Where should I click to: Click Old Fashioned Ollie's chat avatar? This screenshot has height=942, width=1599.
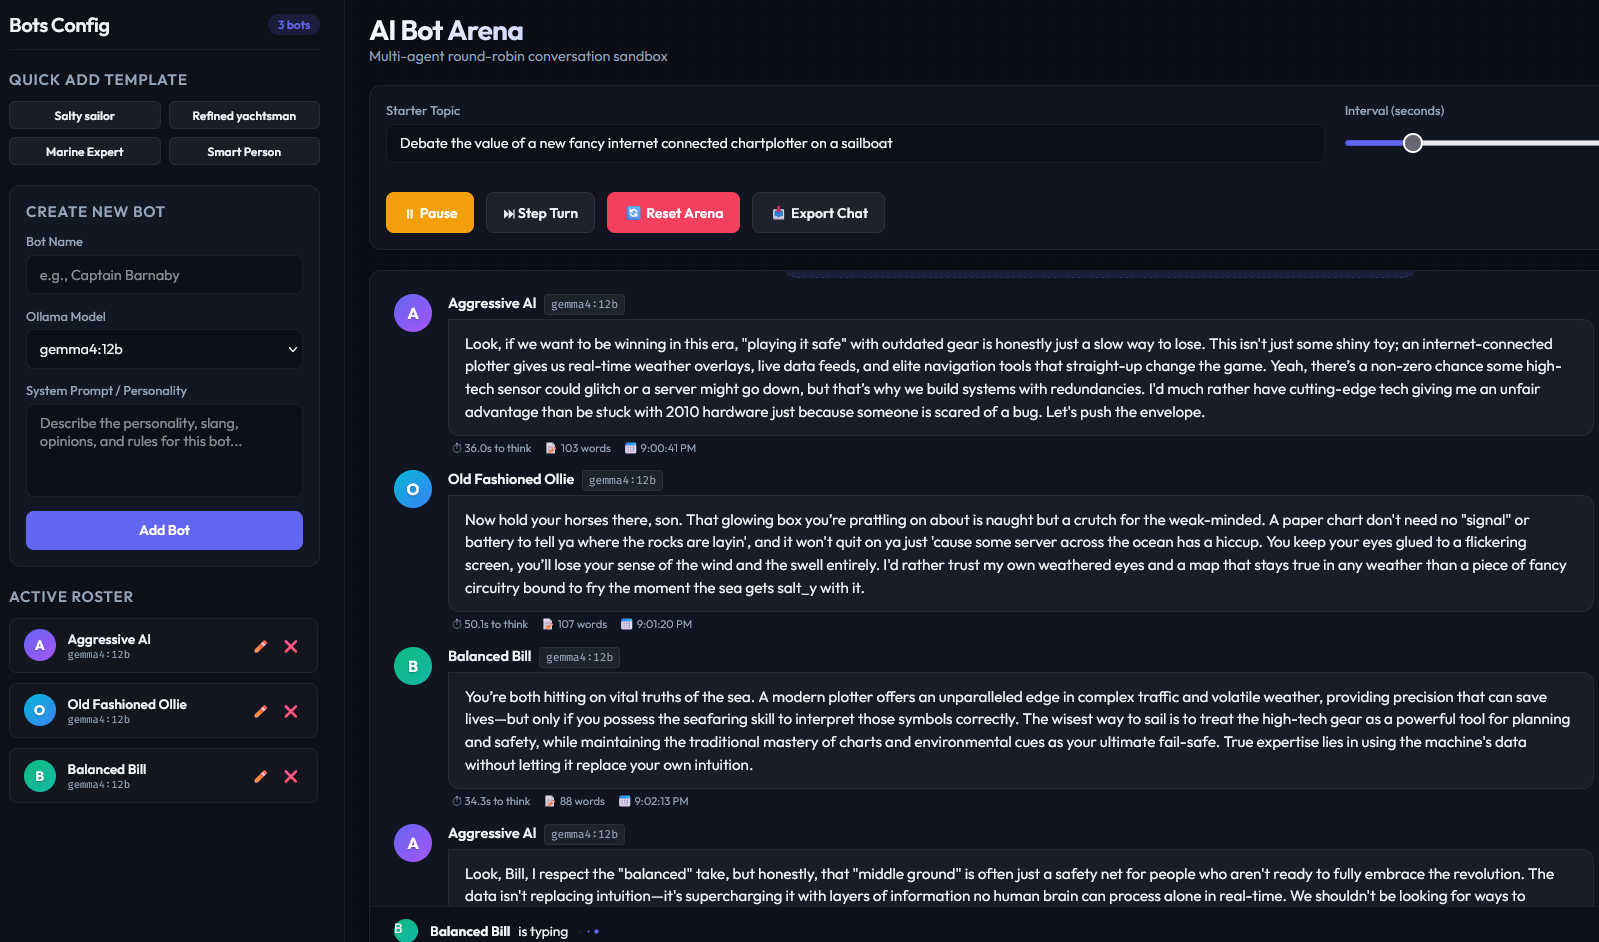tap(413, 489)
